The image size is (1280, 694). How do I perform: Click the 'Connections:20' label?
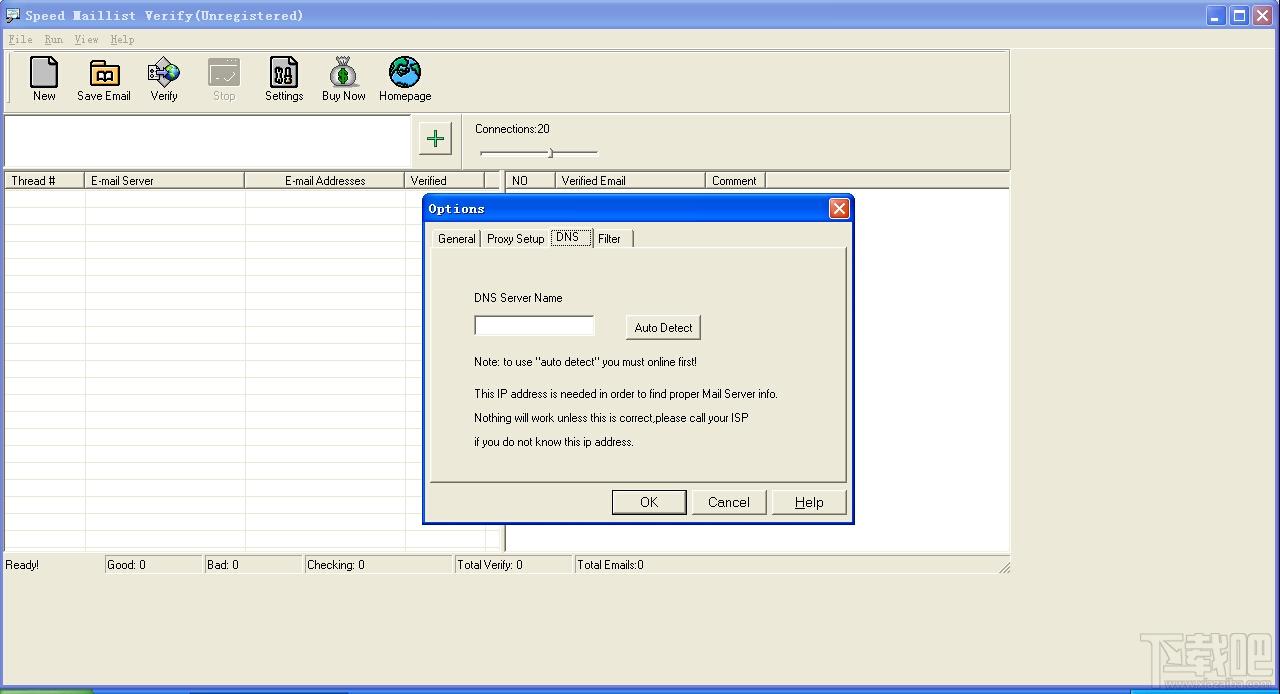point(512,129)
